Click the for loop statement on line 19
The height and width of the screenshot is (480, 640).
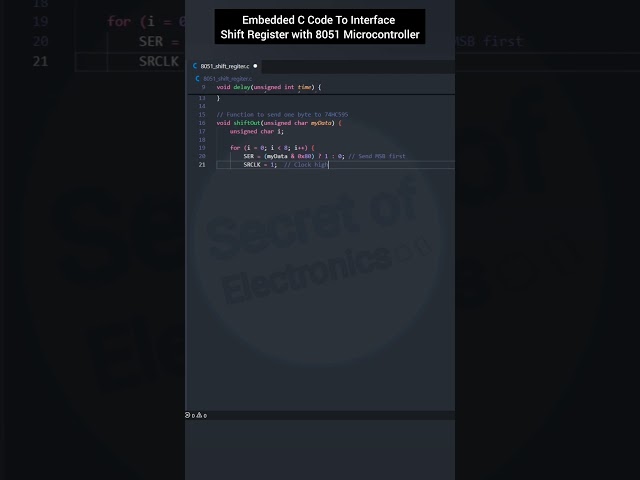(x=272, y=148)
